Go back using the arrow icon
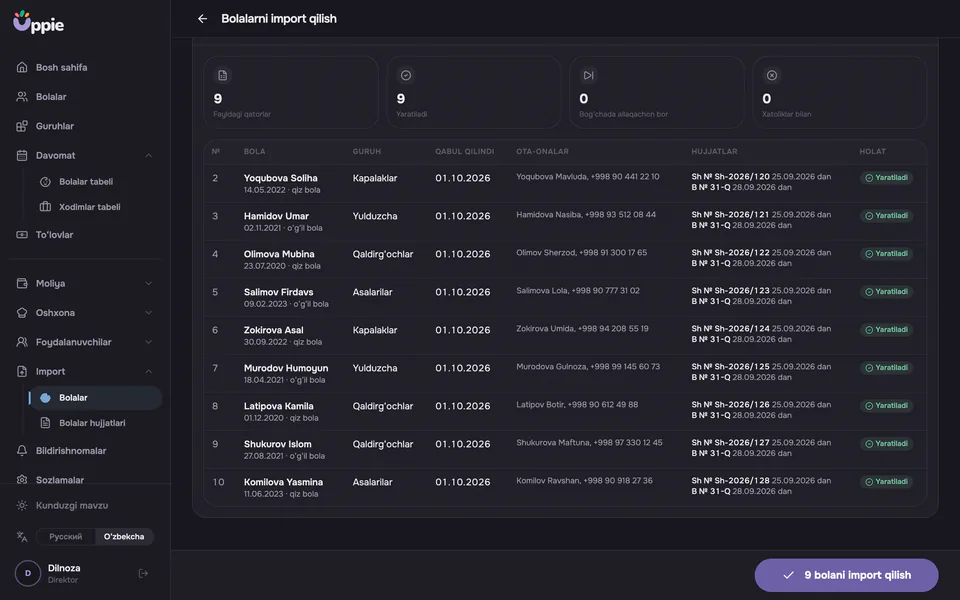This screenshot has width=960, height=600. (203, 19)
